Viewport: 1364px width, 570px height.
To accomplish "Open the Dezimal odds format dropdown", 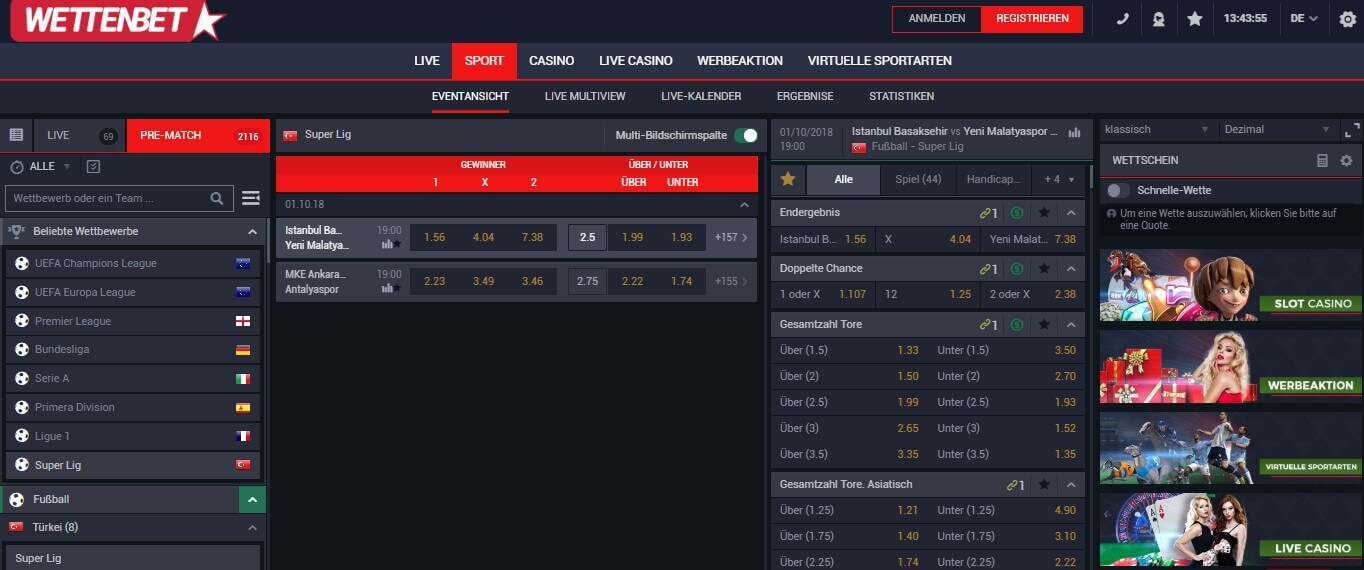I will [x=1277, y=129].
